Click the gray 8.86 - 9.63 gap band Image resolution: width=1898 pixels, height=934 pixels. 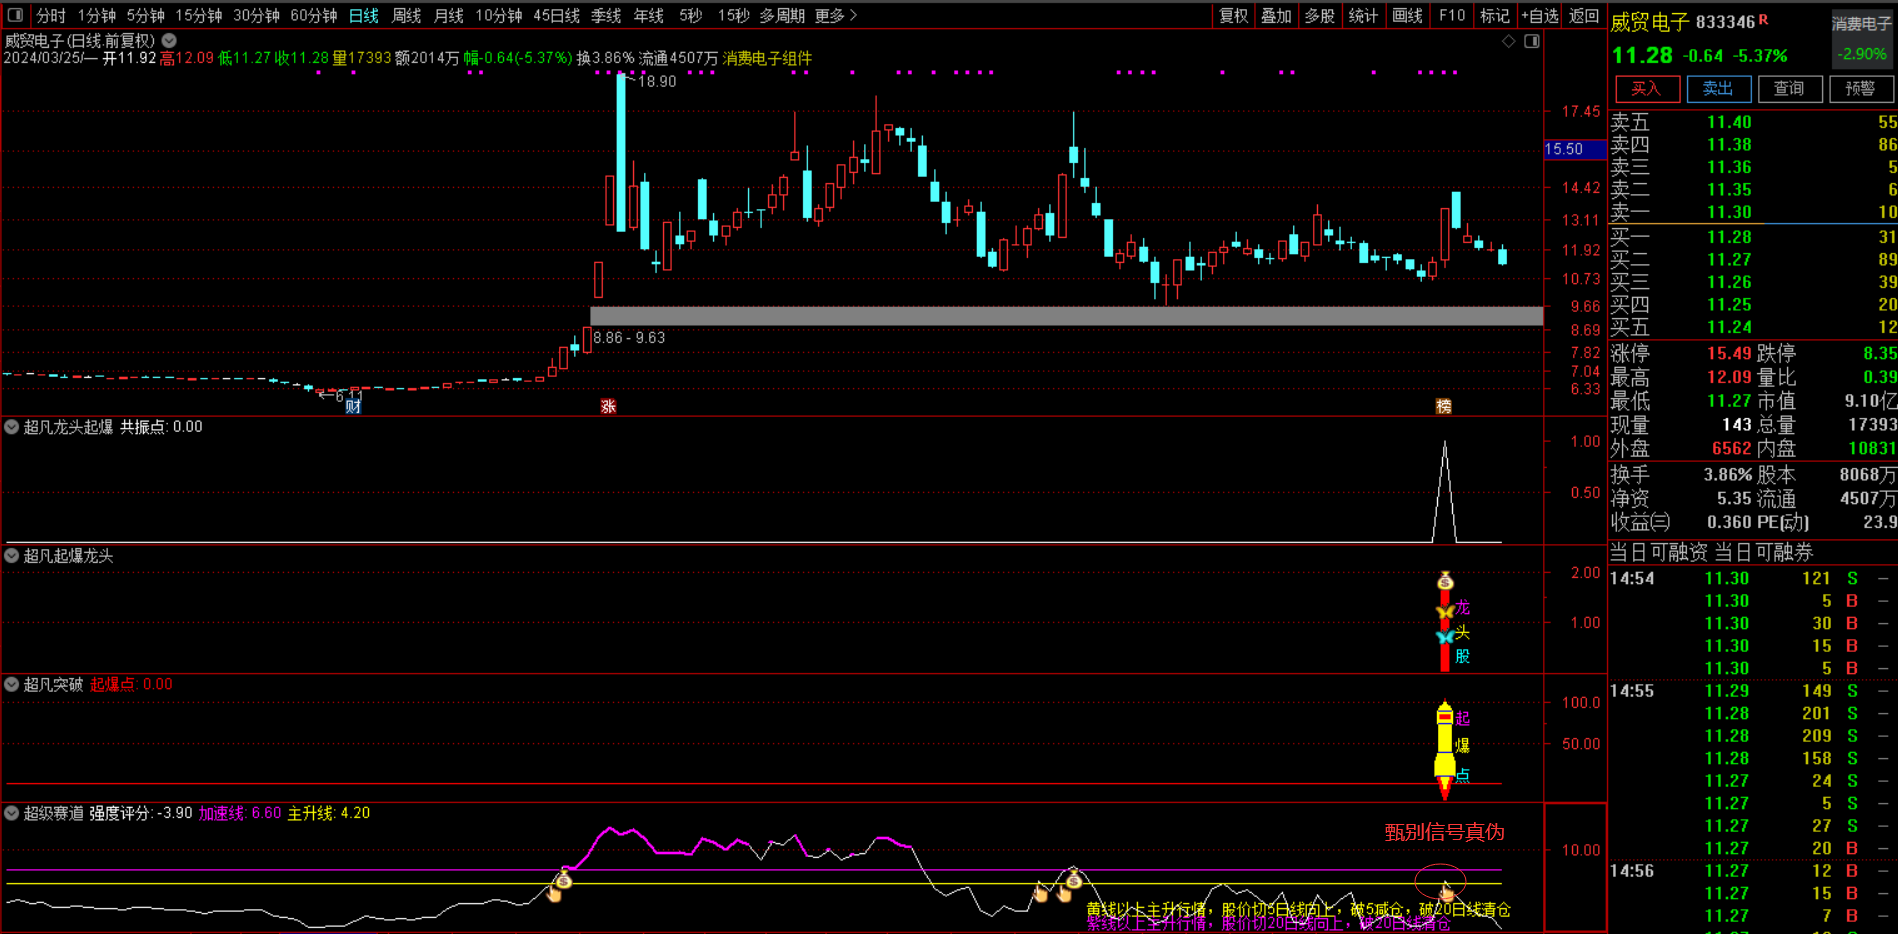point(1066,316)
